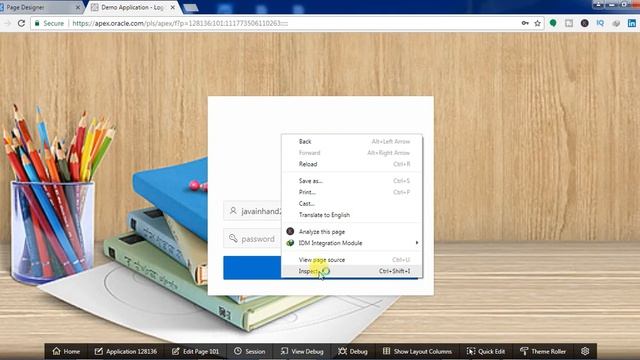Open developer toolbar settings gear
The width and height of the screenshot is (640, 360).
point(585,351)
